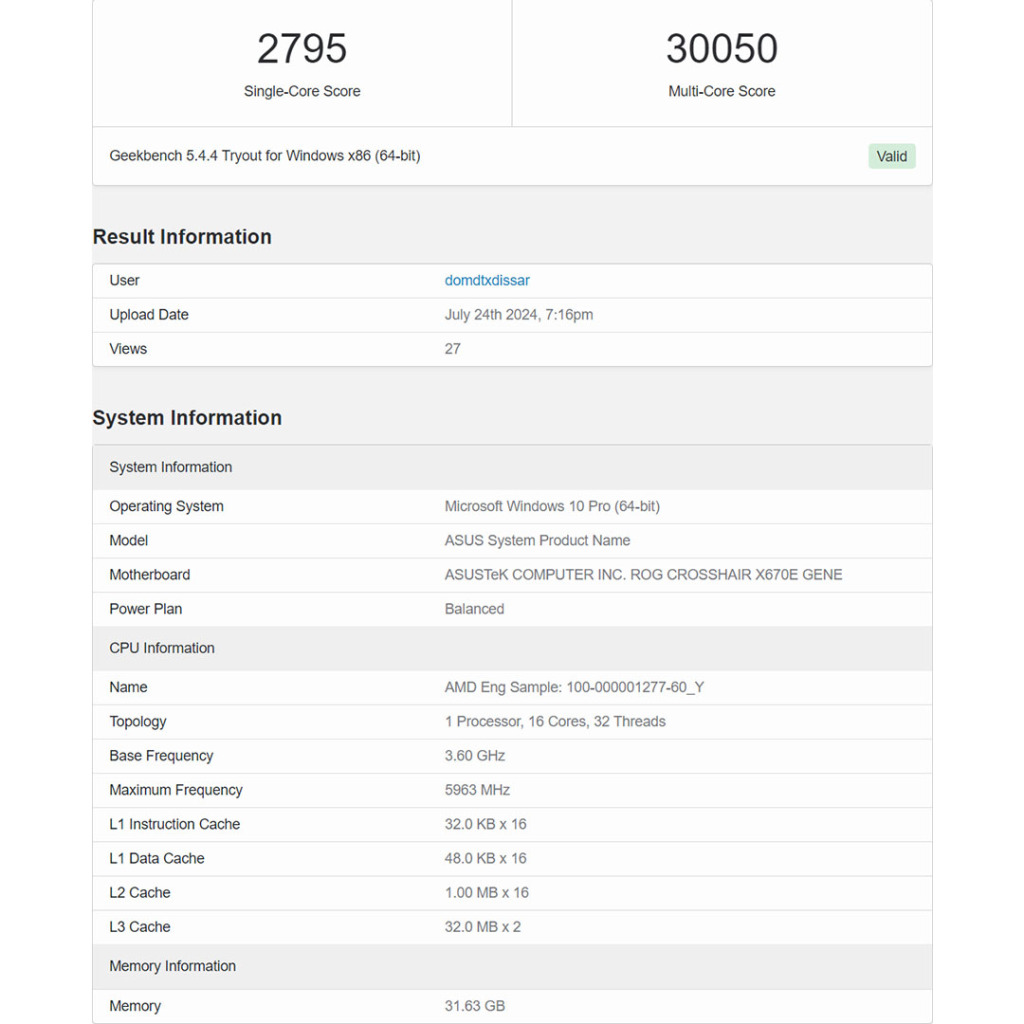Click the large System Information heading
The image size is (1024, 1024).
[187, 417]
